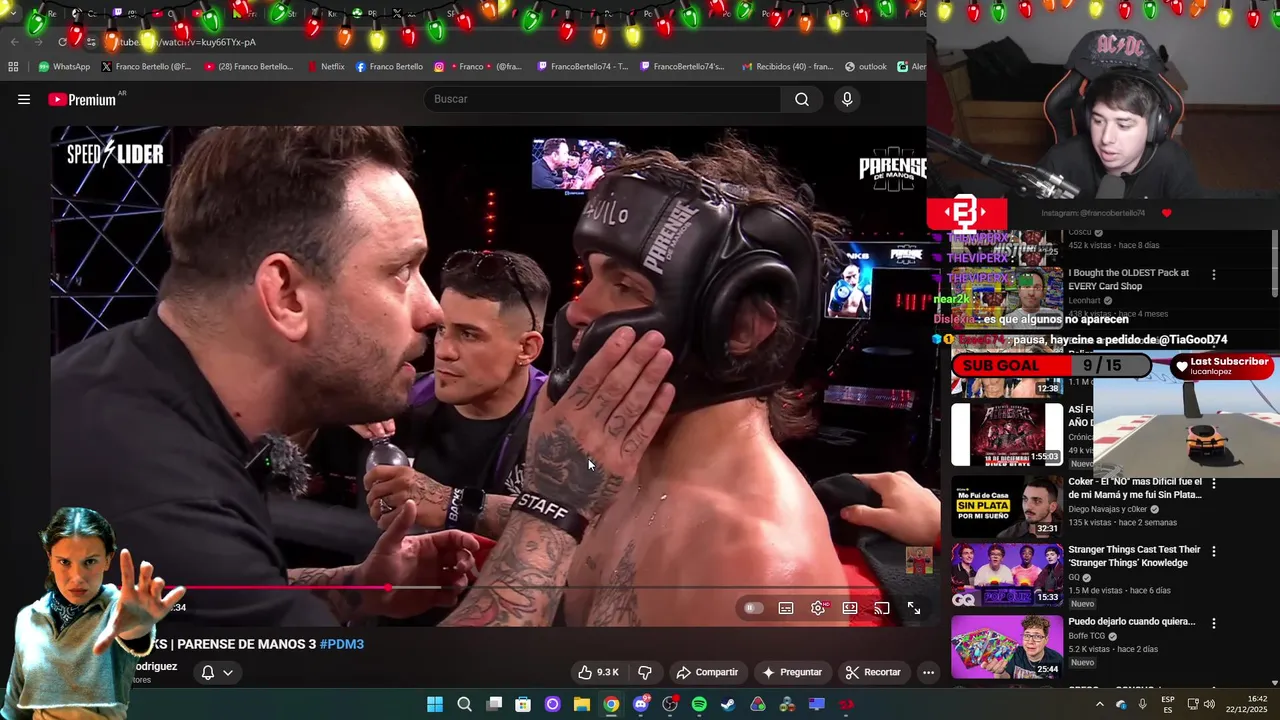Open the volume tray icon
The height and width of the screenshot is (720, 1280).
[x=1210, y=704]
